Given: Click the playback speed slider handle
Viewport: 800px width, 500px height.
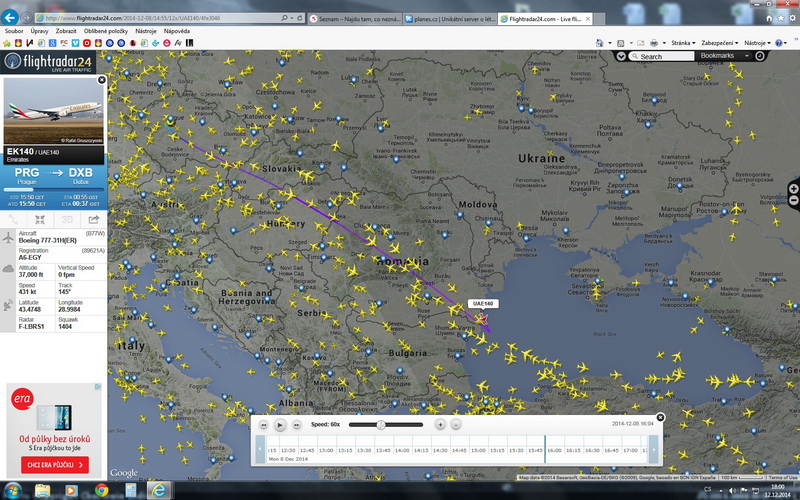Looking at the screenshot, I should (x=381, y=424).
